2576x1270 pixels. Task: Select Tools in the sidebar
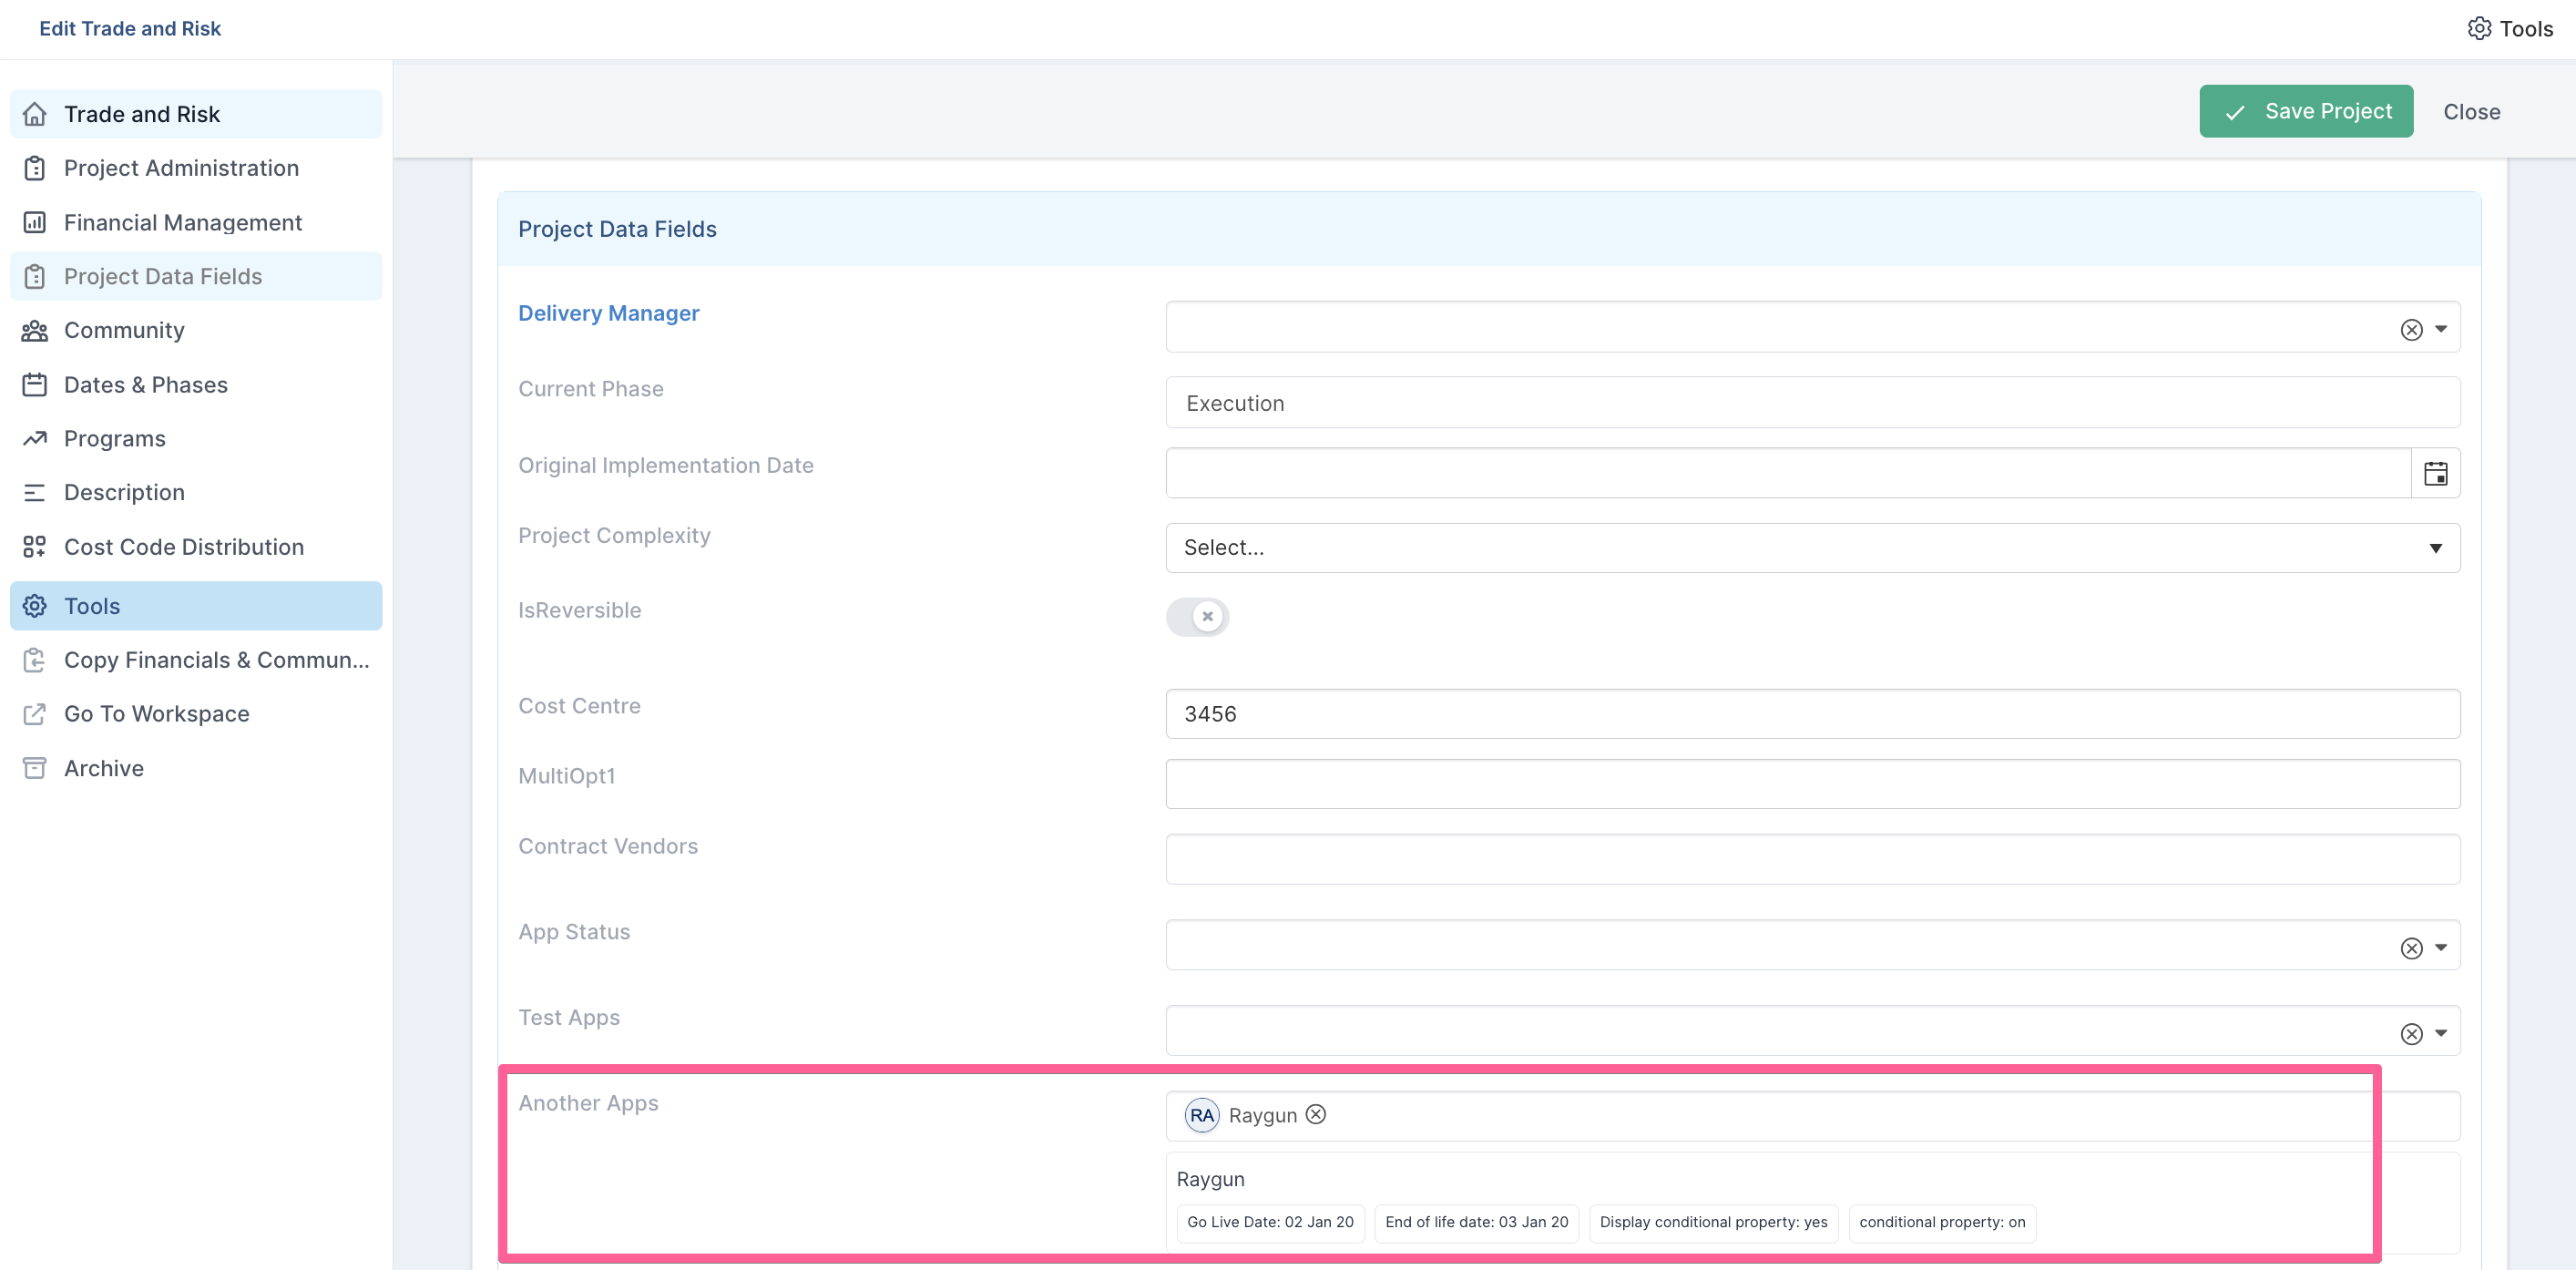tap(196, 606)
